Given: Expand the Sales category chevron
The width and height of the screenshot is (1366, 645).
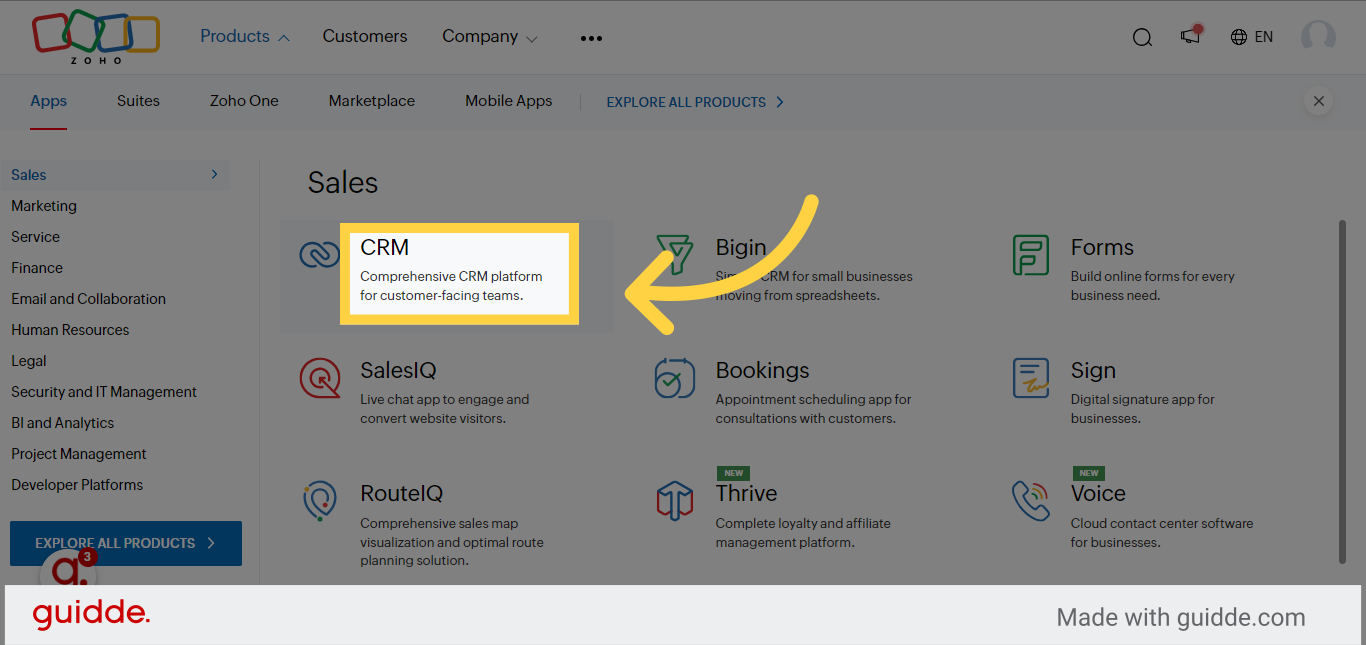Looking at the screenshot, I should [214, 174].
